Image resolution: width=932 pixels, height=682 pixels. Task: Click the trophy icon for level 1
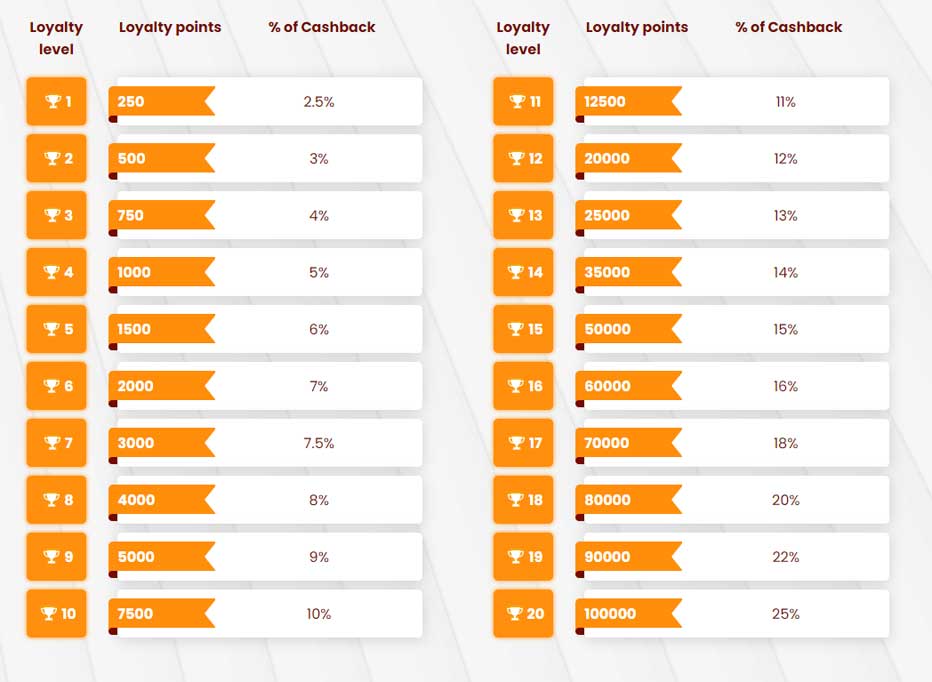pos(53,102)
